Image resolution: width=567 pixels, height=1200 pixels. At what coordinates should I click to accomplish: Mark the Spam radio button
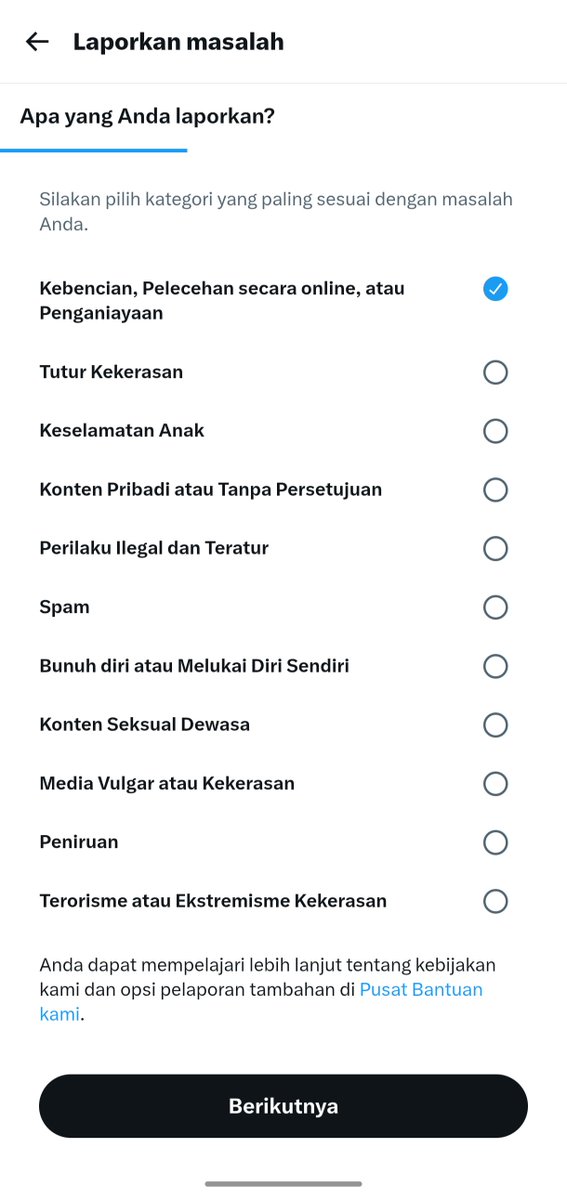pyautogui.click(x=495, y=607)
